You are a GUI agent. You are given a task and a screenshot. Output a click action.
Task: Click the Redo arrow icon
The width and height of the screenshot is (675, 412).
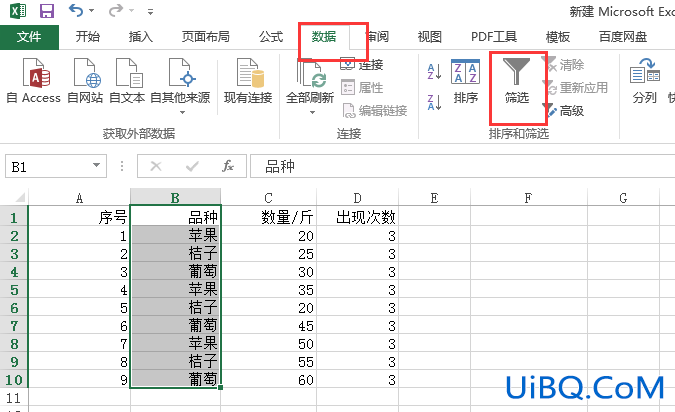point(115,10)
